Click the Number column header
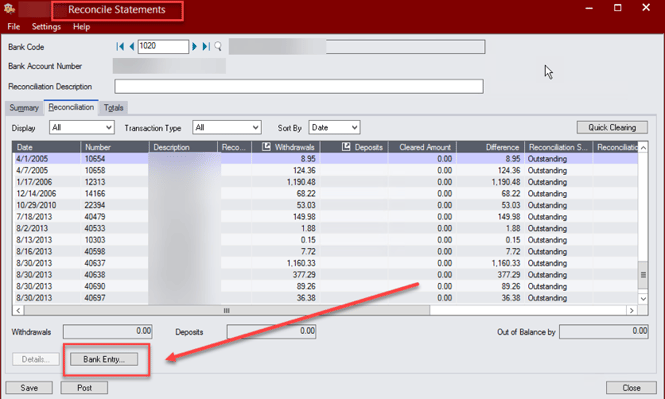665x399 pixels. [x=115, y=147]
